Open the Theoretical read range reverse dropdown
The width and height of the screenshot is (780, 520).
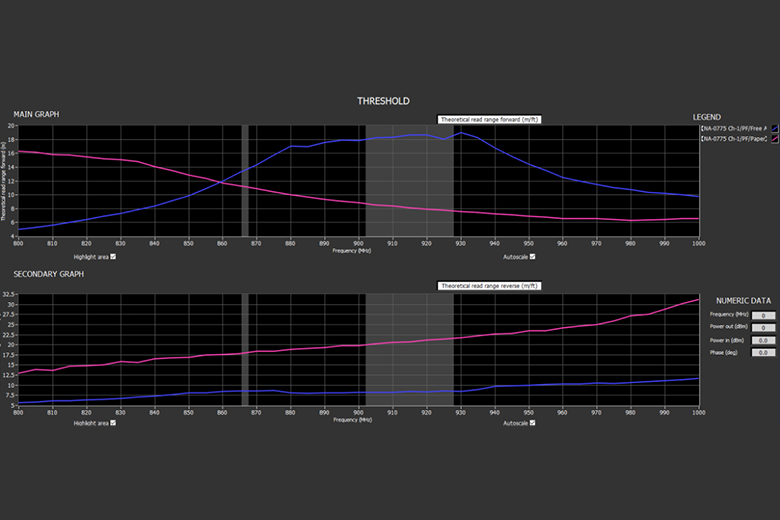tap(489, 286)
